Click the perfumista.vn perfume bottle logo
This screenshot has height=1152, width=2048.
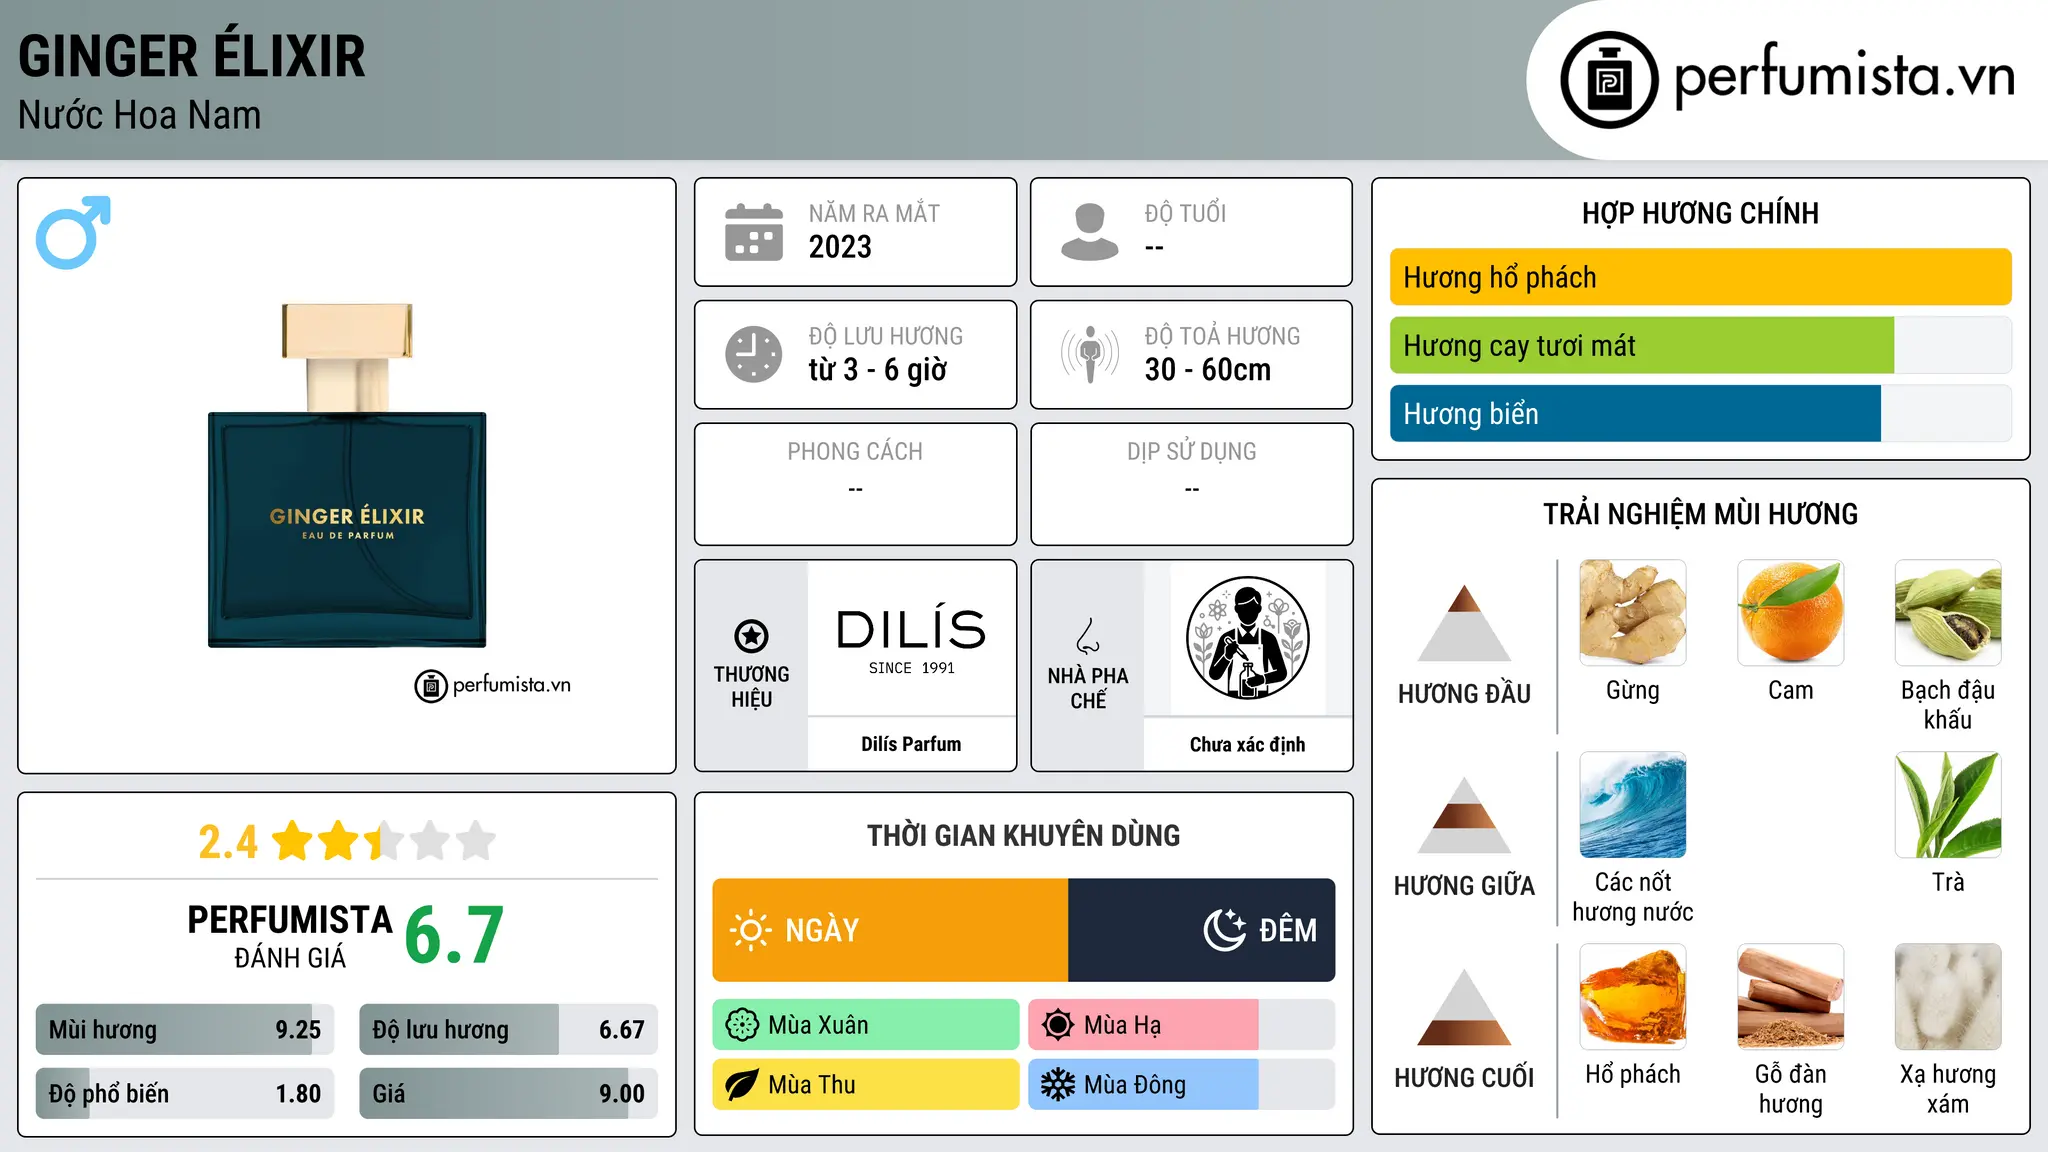coord(1609,80)
